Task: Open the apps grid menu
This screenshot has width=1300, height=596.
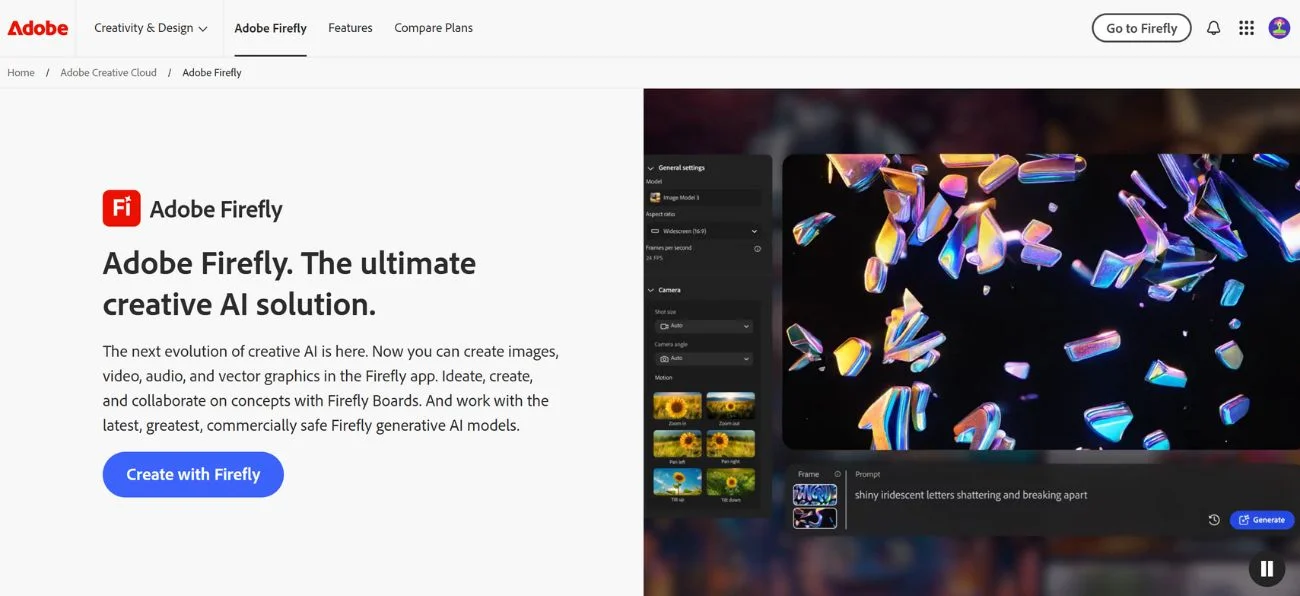Action: [x=1246, y=28]
